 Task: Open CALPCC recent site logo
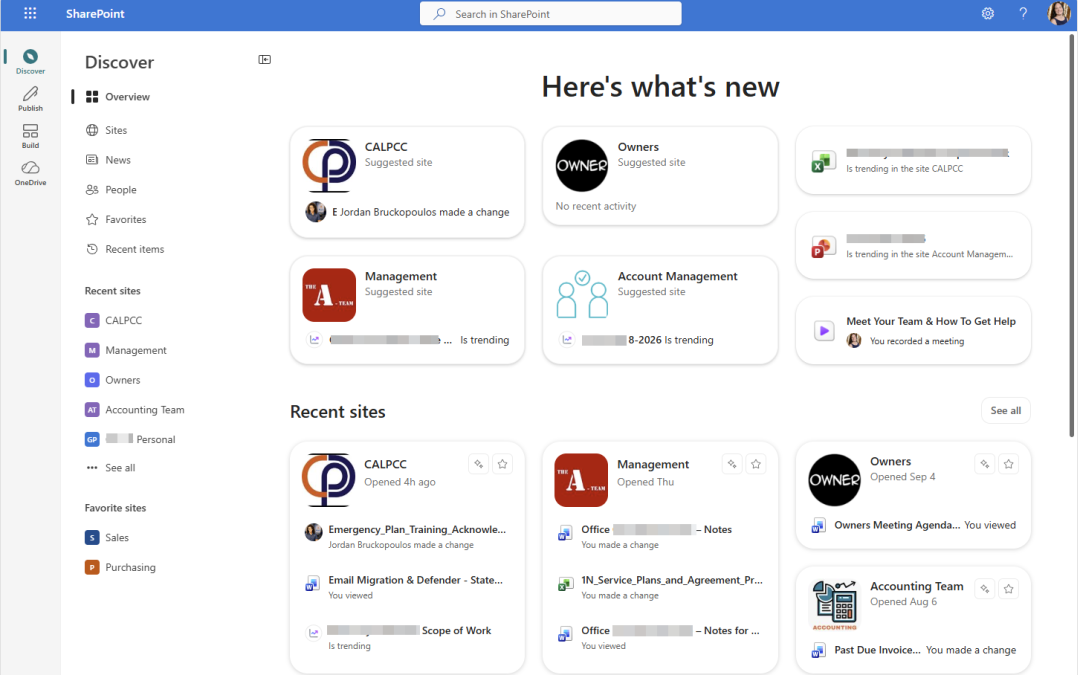(329, 480)
